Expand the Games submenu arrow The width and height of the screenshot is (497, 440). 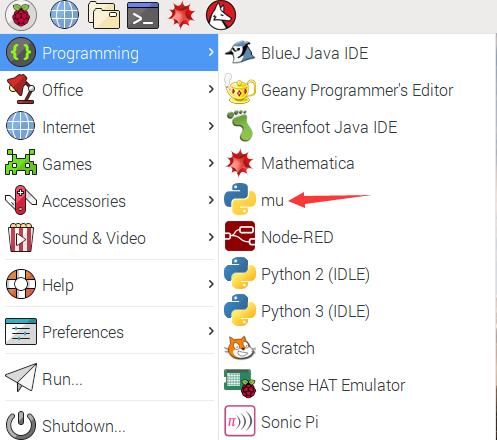(211, 163)
